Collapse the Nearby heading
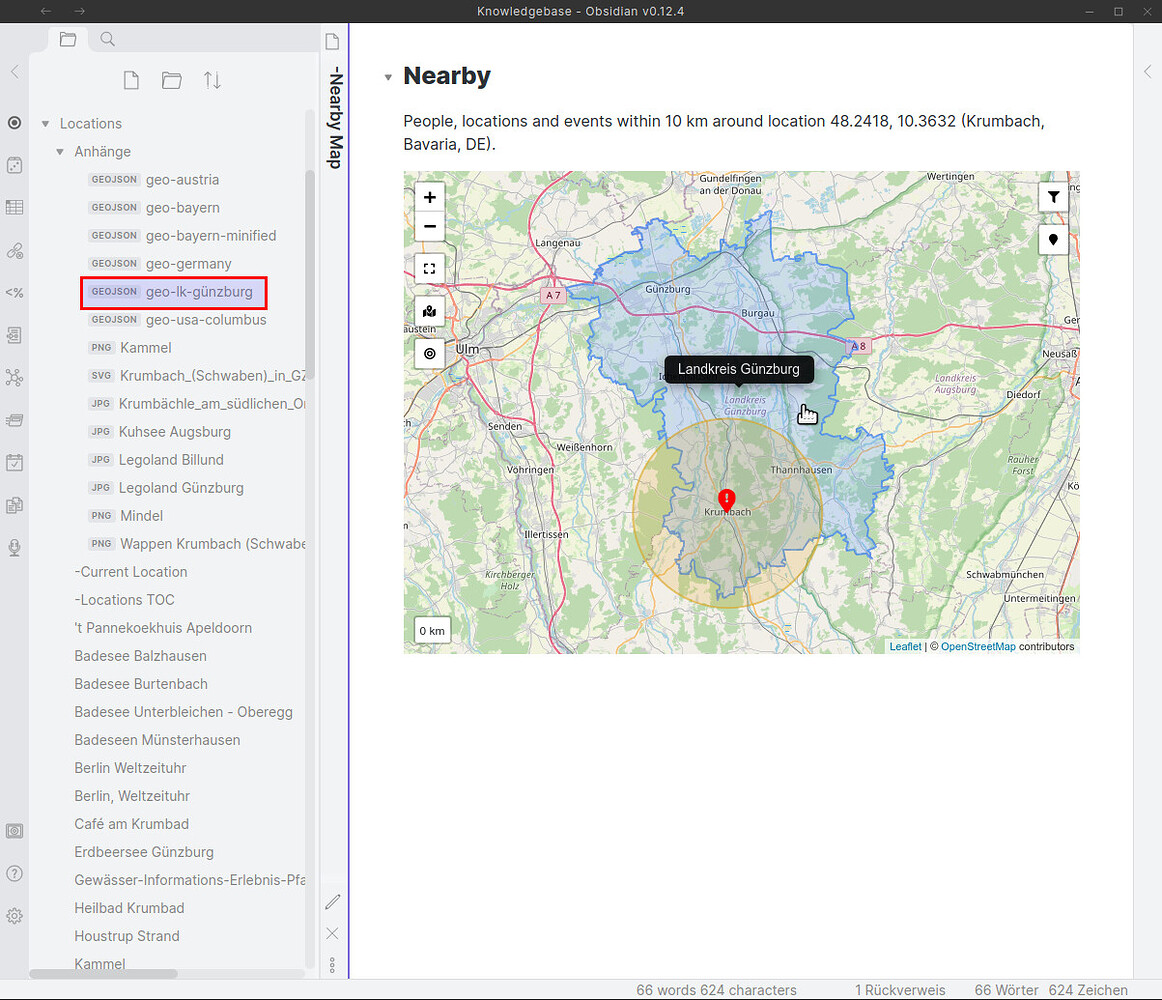The height and width of the screenshot is (1000, 1162). 388,75
